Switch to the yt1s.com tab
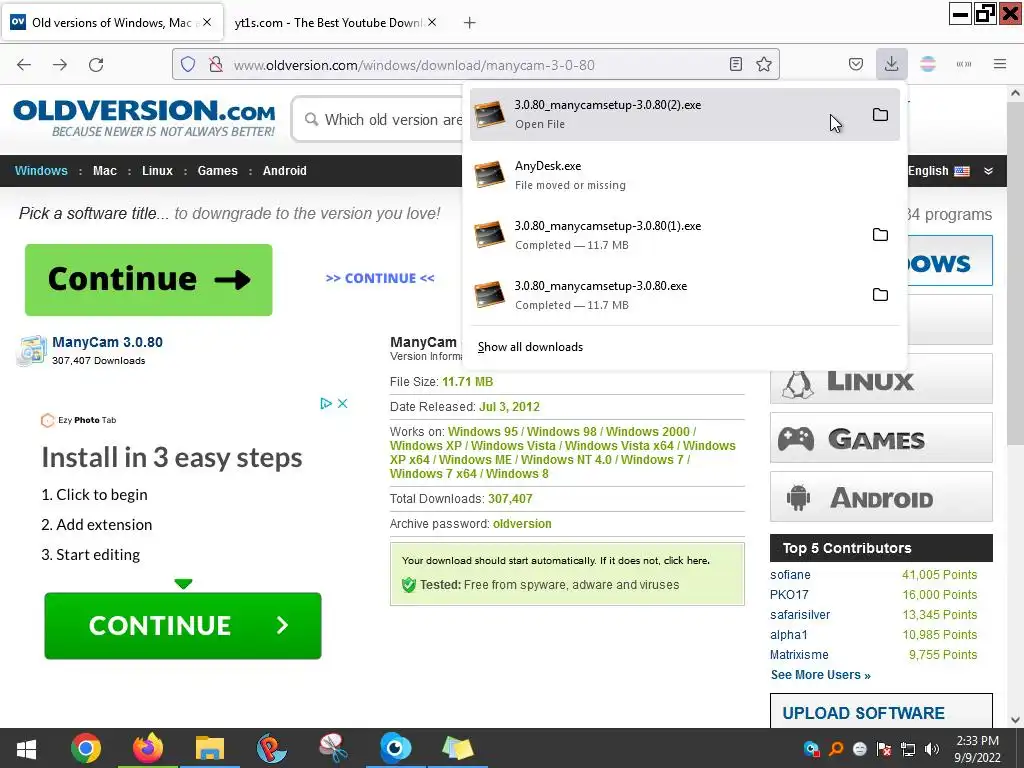 328,23
